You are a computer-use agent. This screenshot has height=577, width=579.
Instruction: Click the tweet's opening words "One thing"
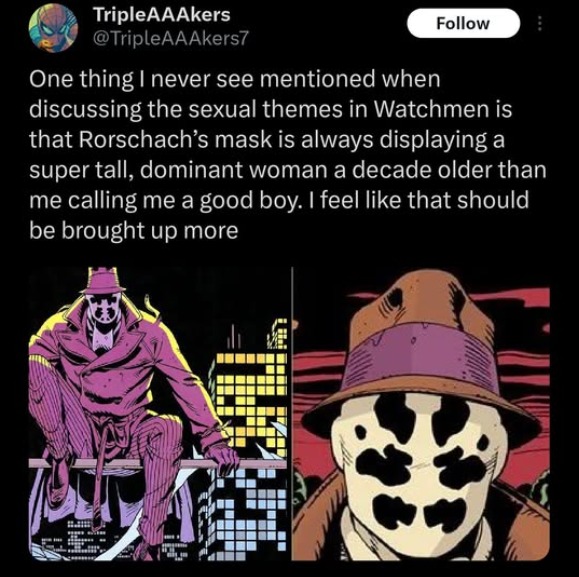point(81,79)
